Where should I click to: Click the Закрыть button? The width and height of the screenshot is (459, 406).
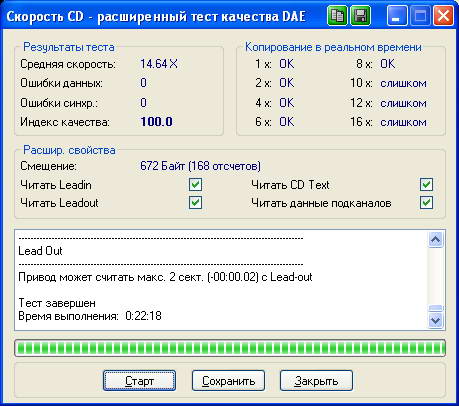click(316, 380)
